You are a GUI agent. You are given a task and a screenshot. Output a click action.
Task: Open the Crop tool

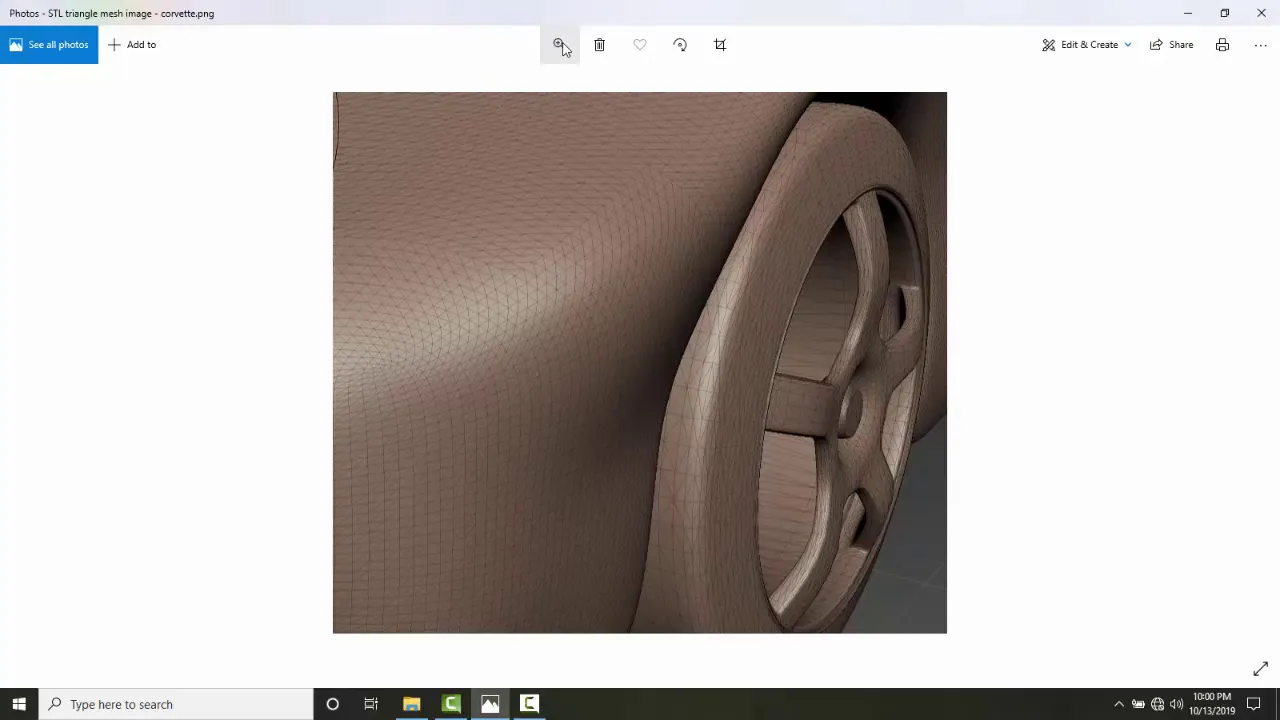pyautogui.click(x=720, y=44)
